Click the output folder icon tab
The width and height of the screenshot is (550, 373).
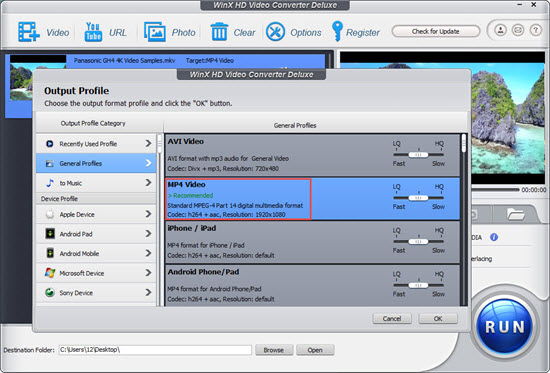click(x=515, y=214)
